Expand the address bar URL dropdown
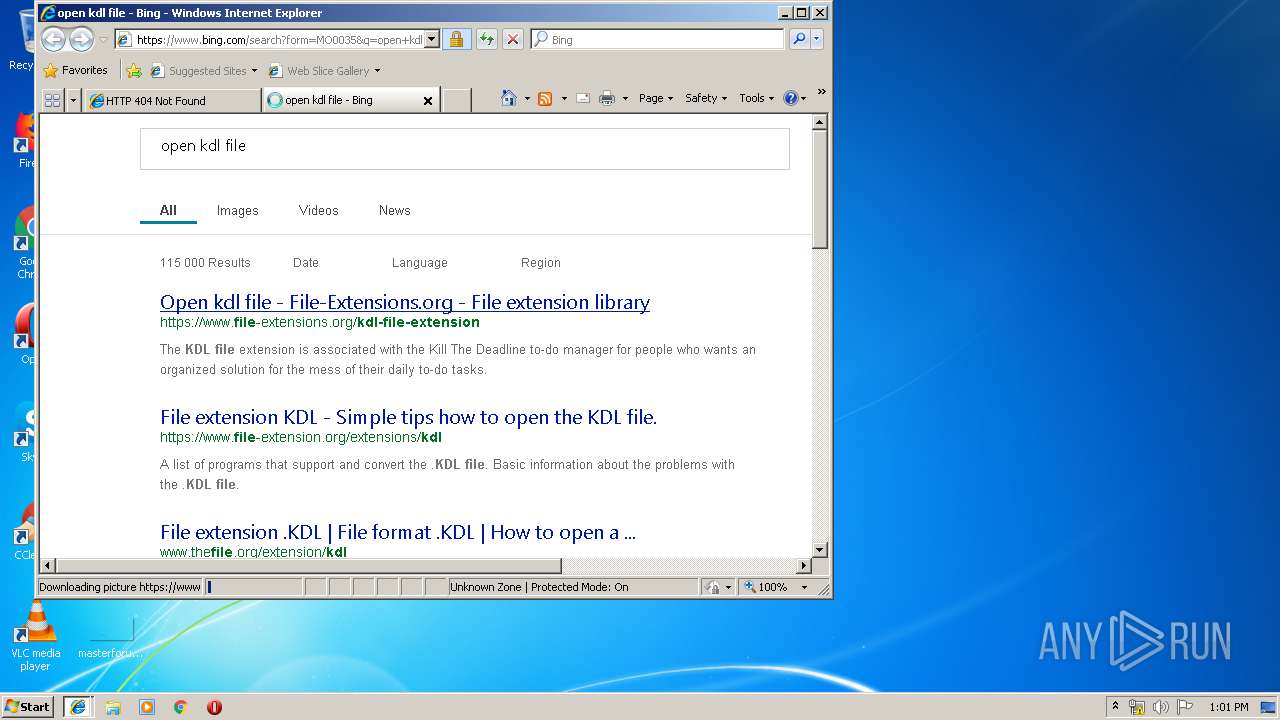The image size is (1280, 720). pyautogui.click(x=431, y=39)
